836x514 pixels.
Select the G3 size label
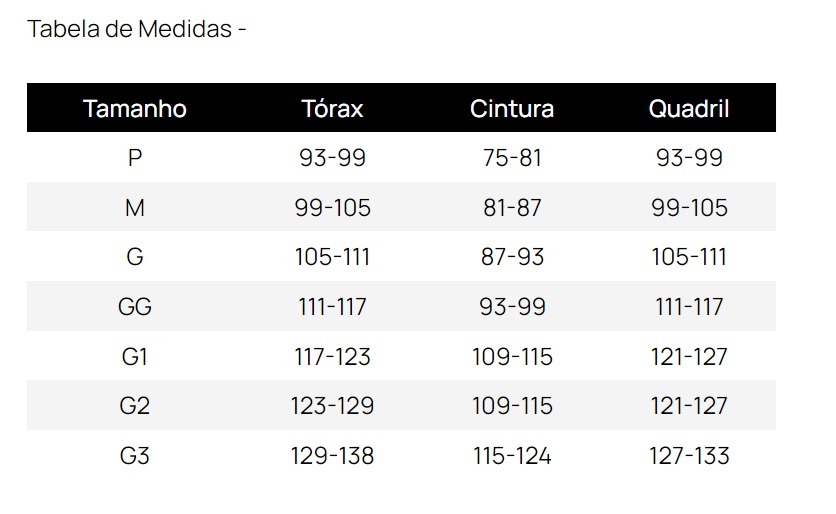click(x=135, y=456)
